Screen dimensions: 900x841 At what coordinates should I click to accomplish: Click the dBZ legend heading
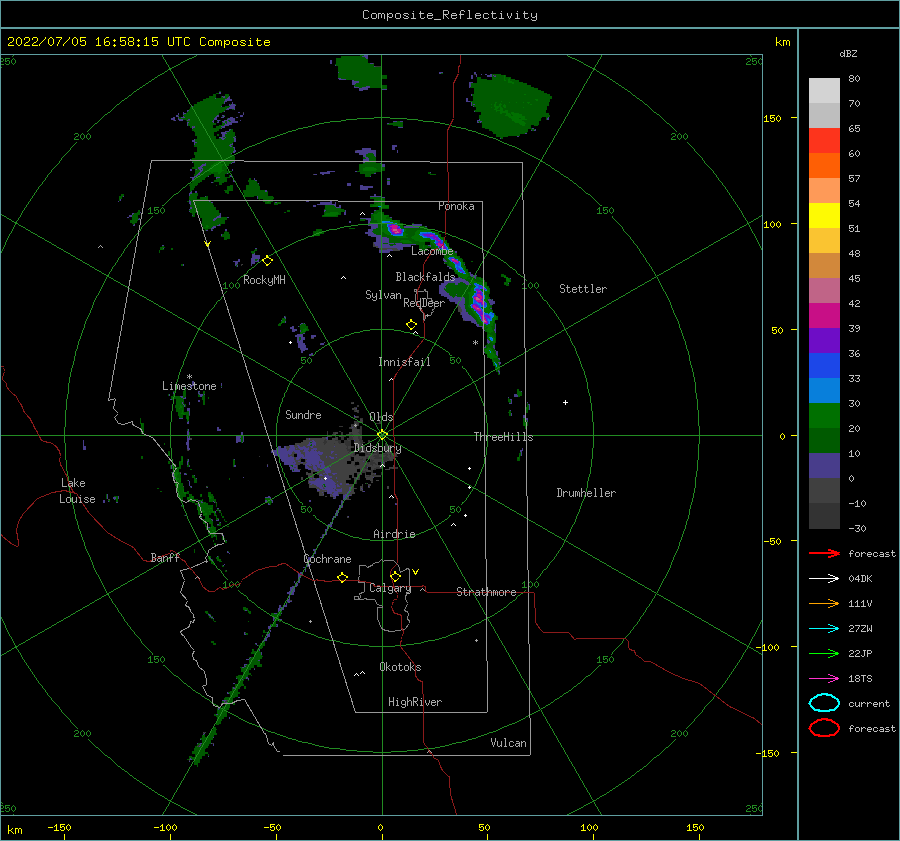tap(848, 53)
